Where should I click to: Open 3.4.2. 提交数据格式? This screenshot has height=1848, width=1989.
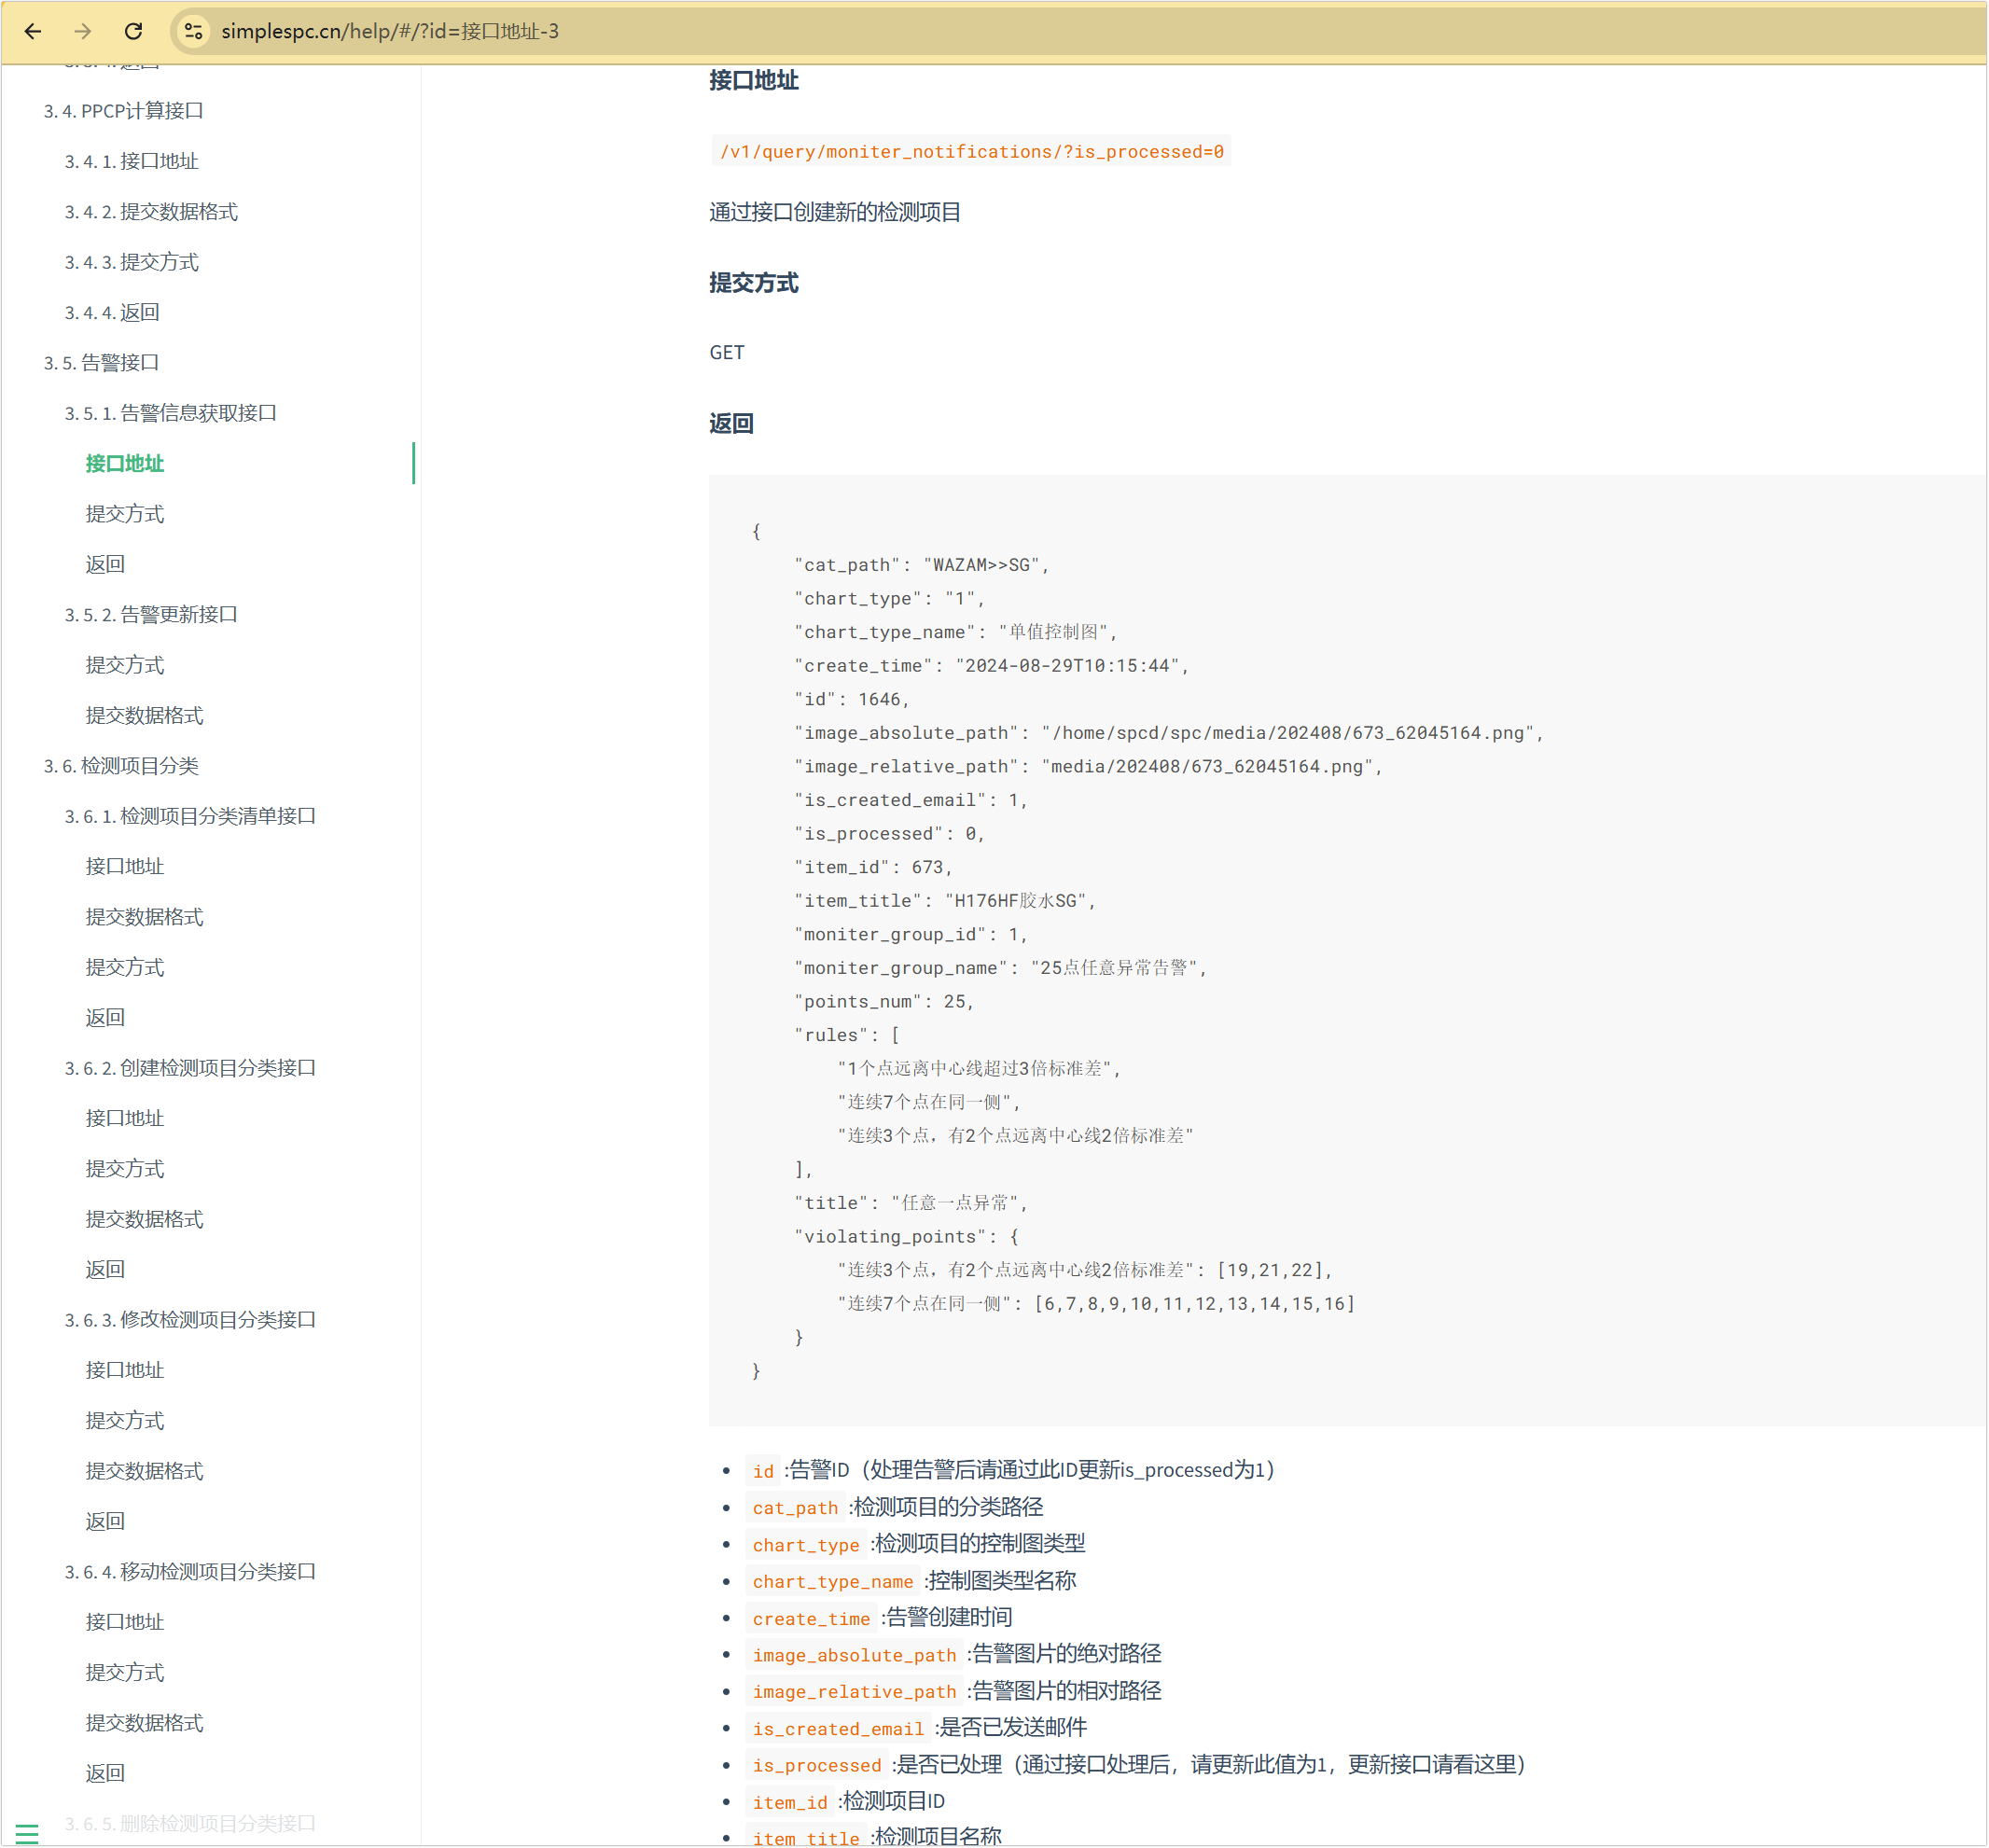pyautogui.click(x=151, y=211)
